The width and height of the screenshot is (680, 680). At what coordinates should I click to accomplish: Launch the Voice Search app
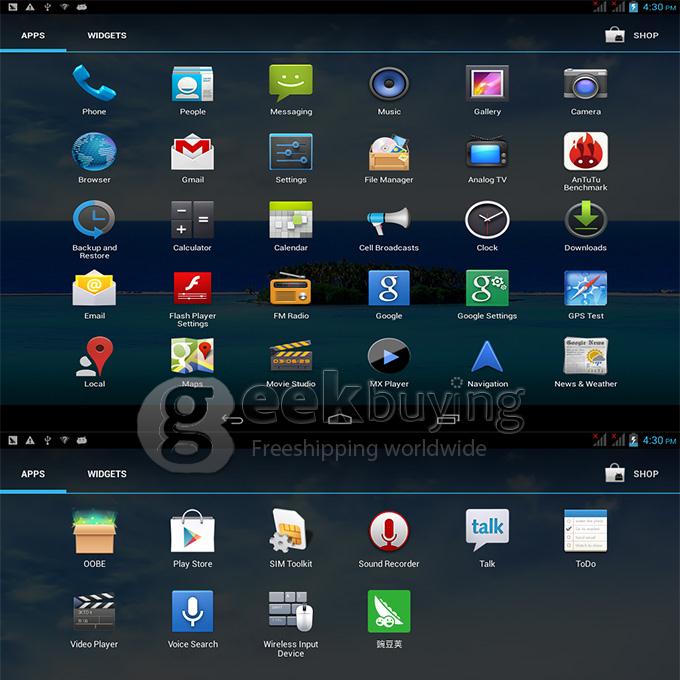point(192,612)
